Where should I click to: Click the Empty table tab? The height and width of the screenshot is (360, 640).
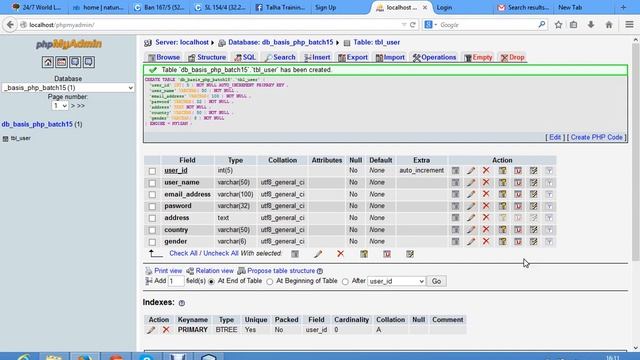coord(478,58)
